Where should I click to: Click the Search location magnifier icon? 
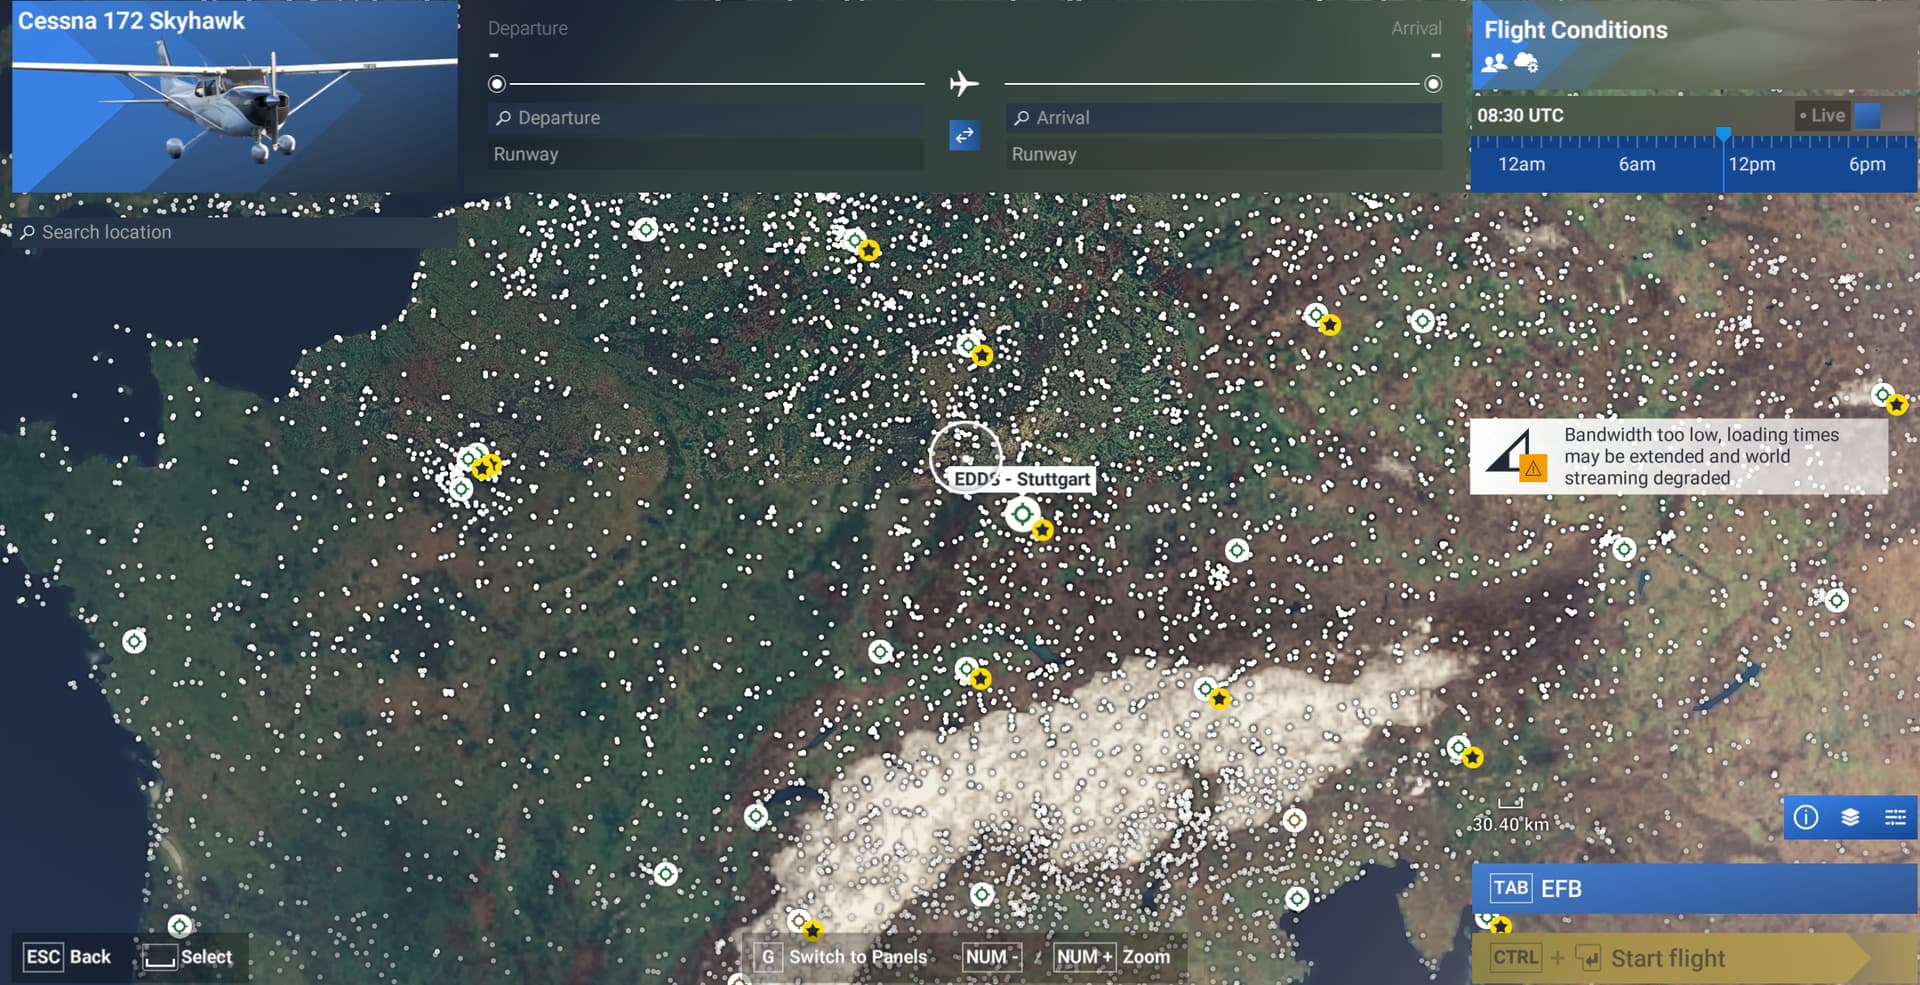27,231
